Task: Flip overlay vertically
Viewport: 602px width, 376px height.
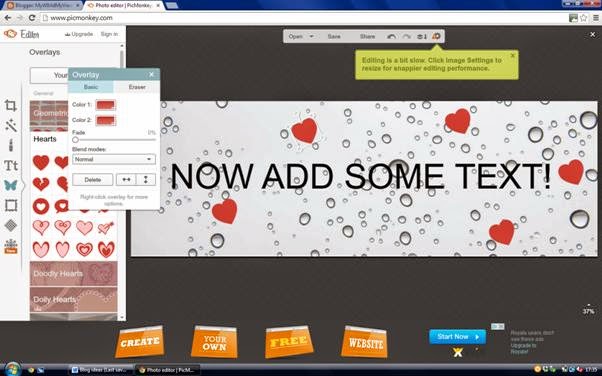Action: (146, 180)
